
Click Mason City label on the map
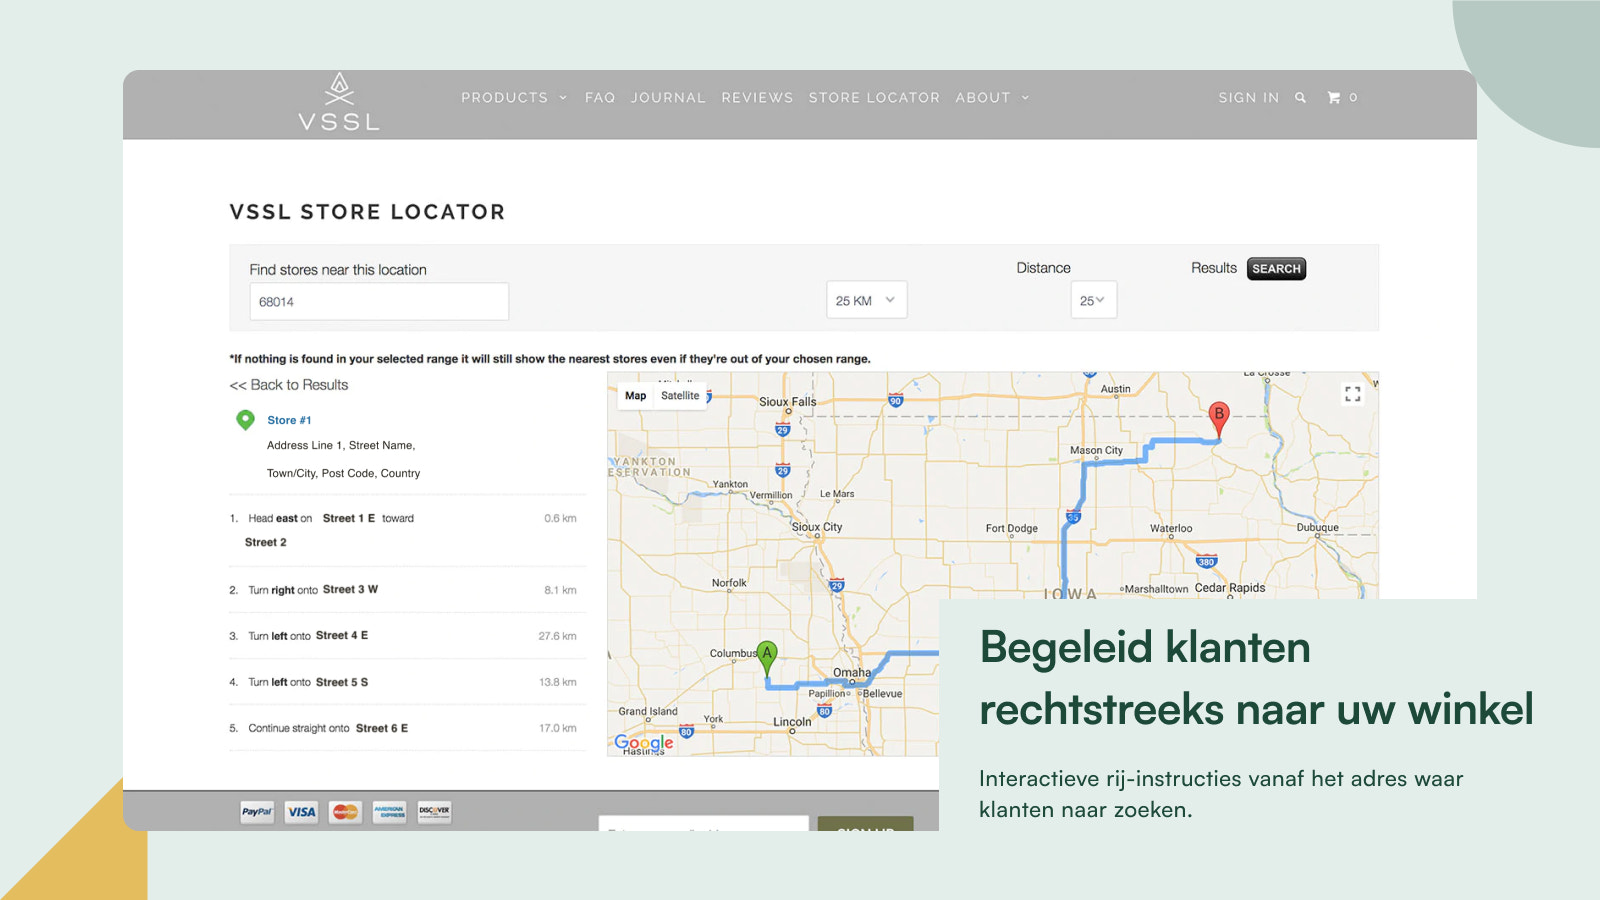click(1096, 451)
